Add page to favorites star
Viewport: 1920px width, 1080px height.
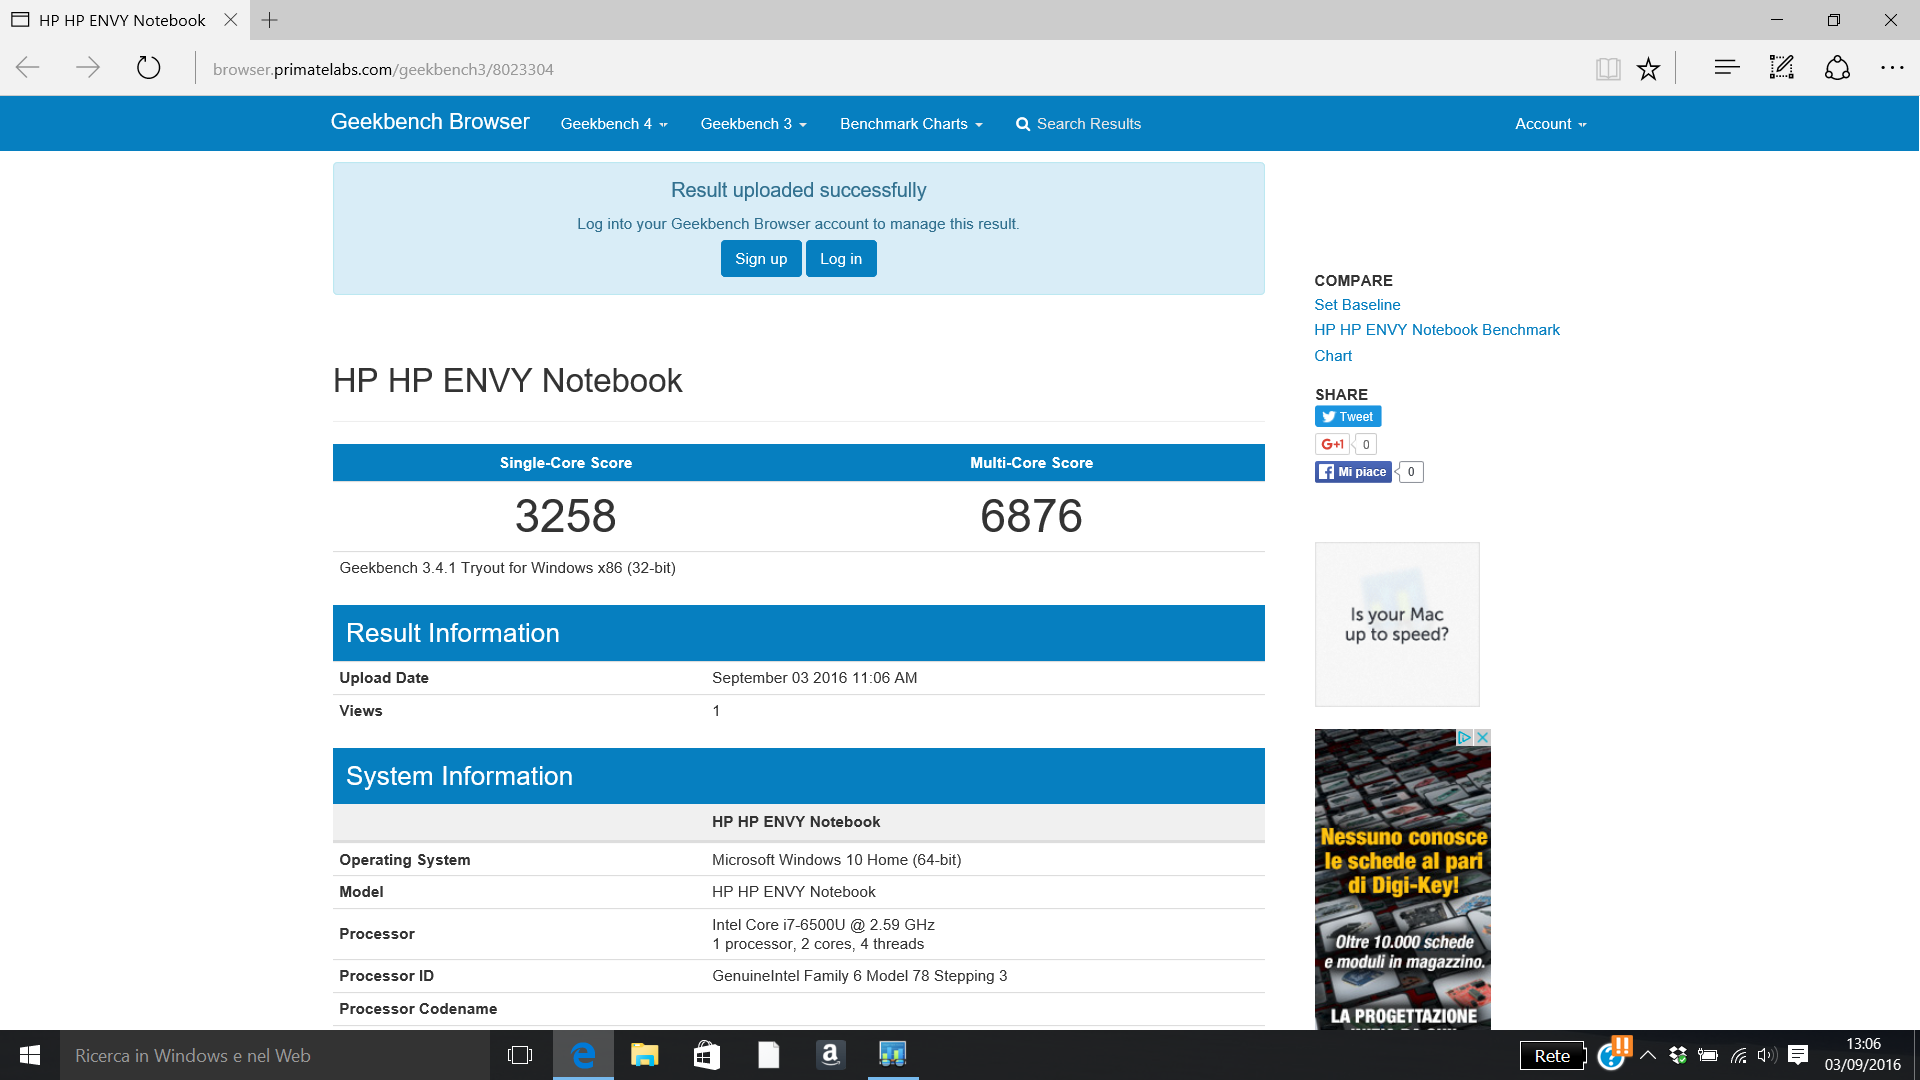pyautogui.click(x=1648, y=68)
